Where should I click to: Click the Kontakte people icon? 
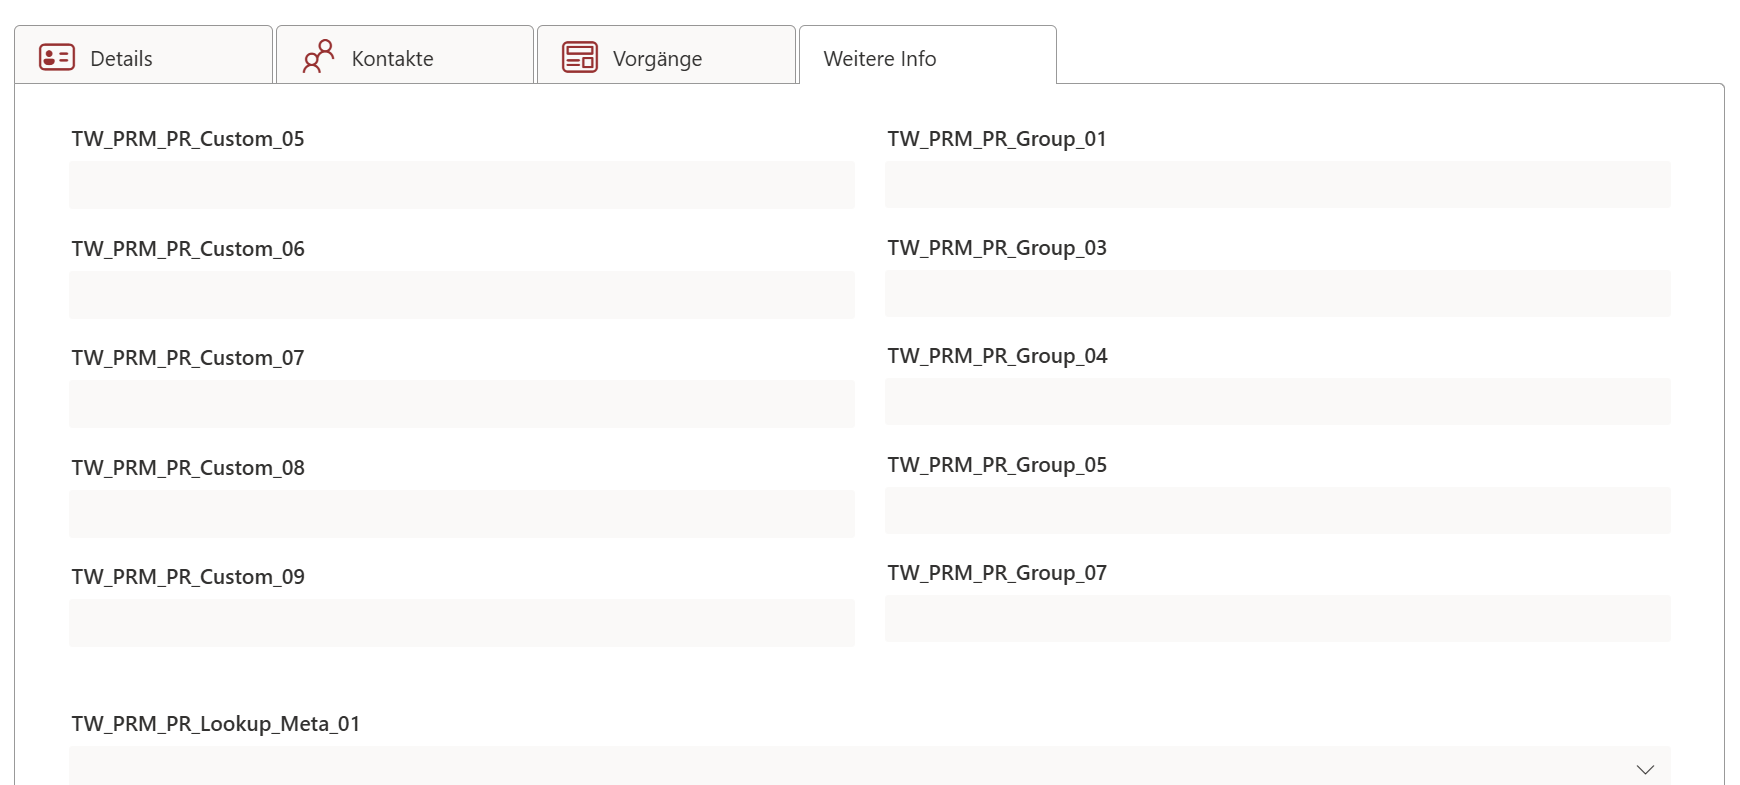[318, 56]
